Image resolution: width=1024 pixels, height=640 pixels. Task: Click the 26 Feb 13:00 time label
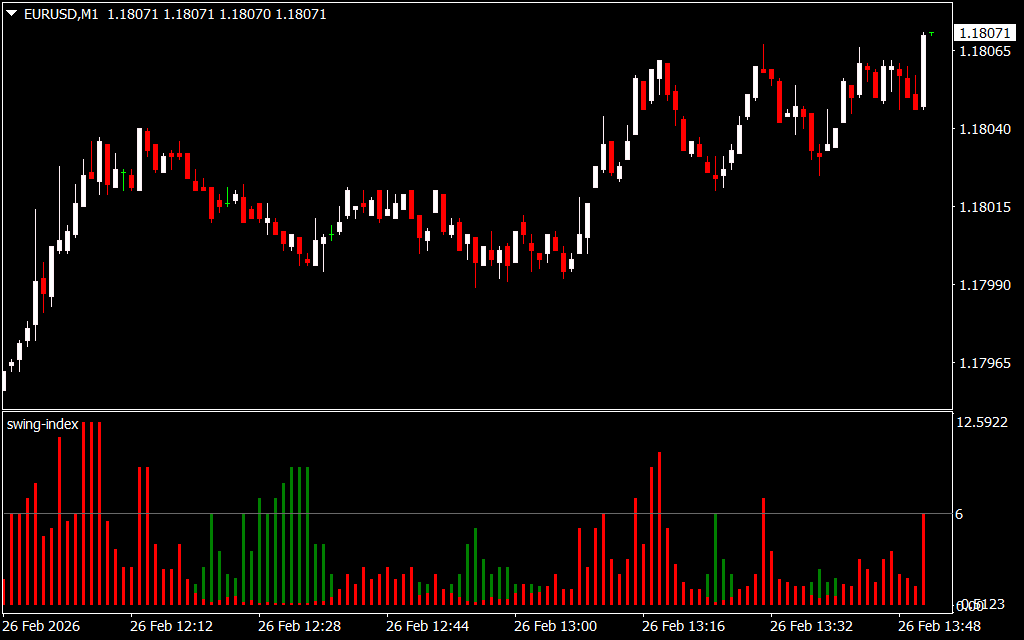pos(555,626)
